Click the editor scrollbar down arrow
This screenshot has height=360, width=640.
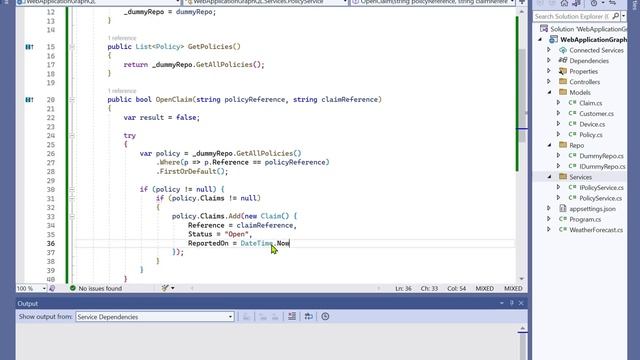[522, 279]
